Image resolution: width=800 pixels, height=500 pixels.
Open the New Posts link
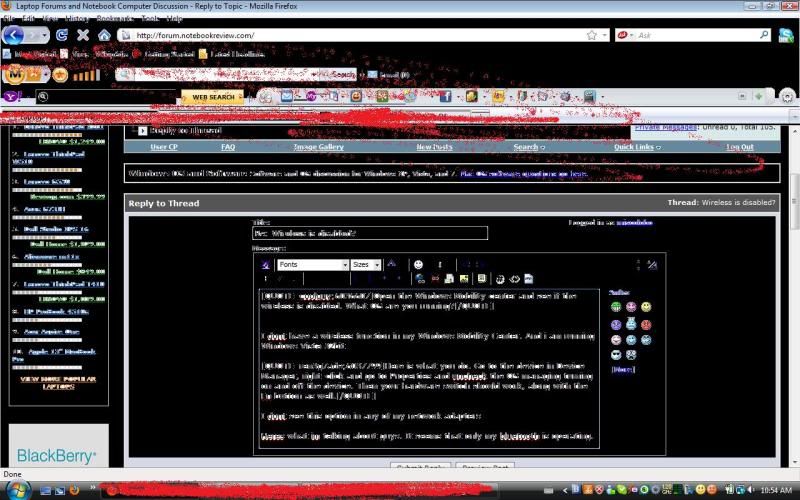click(434, 147)
